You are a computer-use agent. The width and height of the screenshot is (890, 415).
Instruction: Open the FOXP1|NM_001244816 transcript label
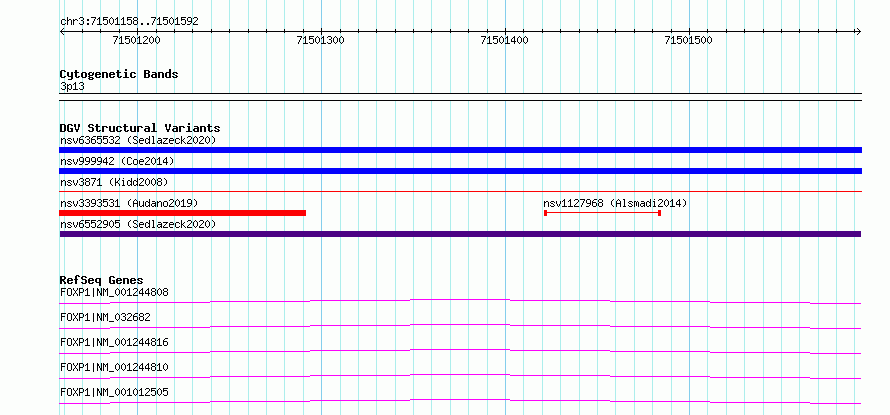tap(114, 342)
